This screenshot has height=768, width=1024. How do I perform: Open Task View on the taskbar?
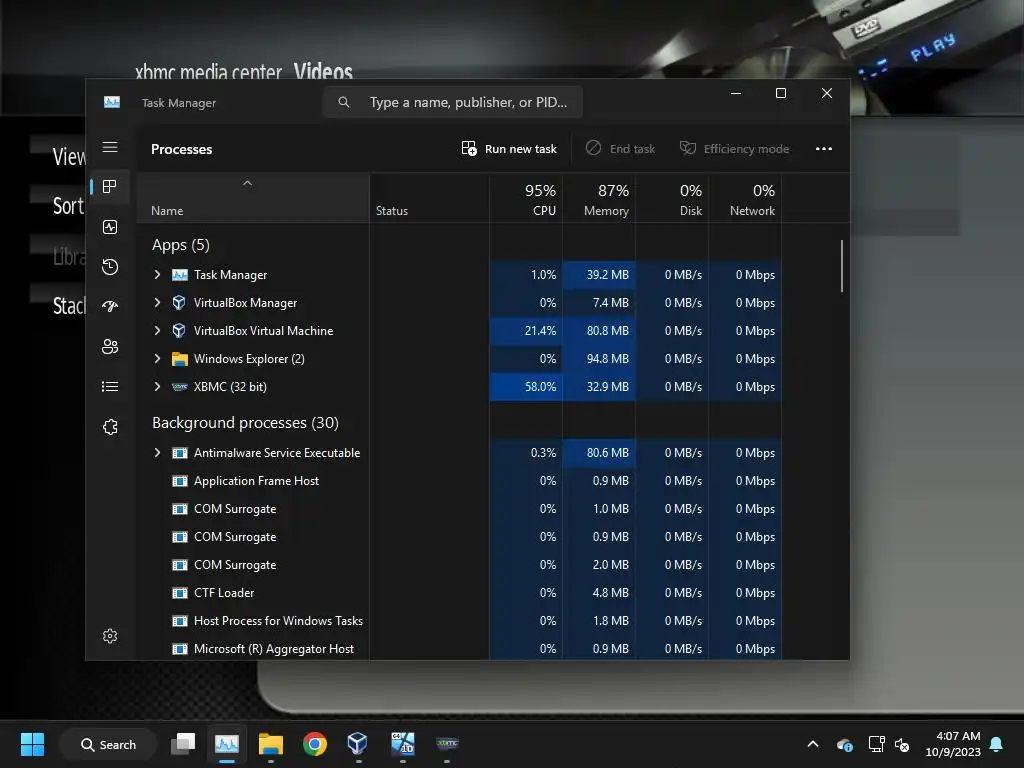[x=183, y=744]
